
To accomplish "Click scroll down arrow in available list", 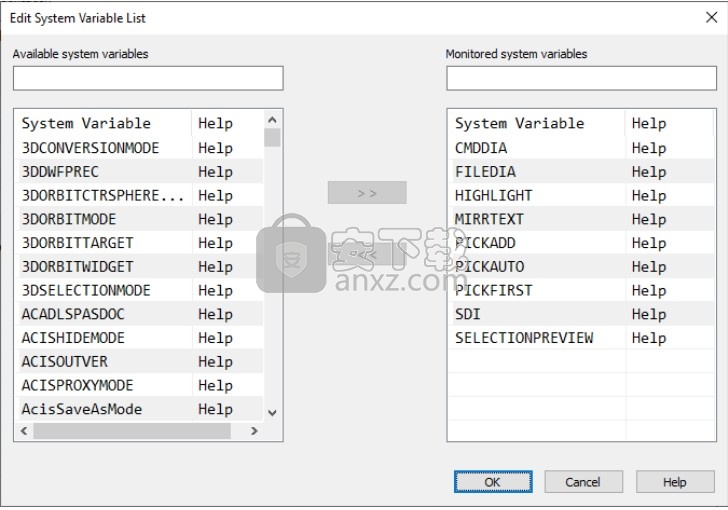I will 273,412.
